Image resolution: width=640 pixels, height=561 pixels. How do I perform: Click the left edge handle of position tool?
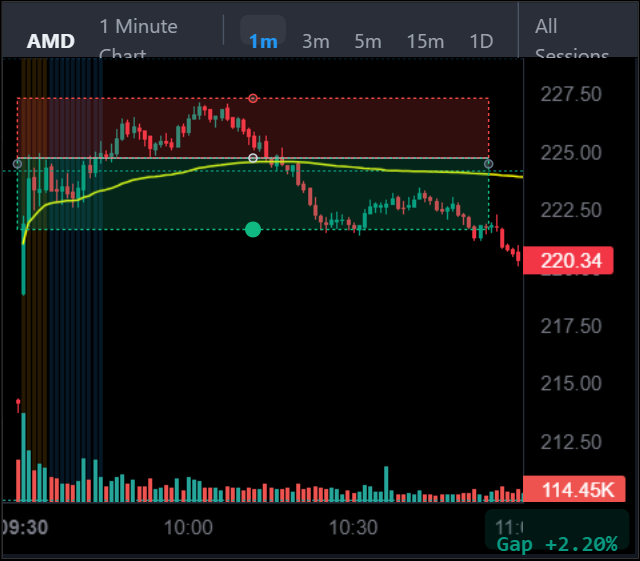(x=17, y=164)
